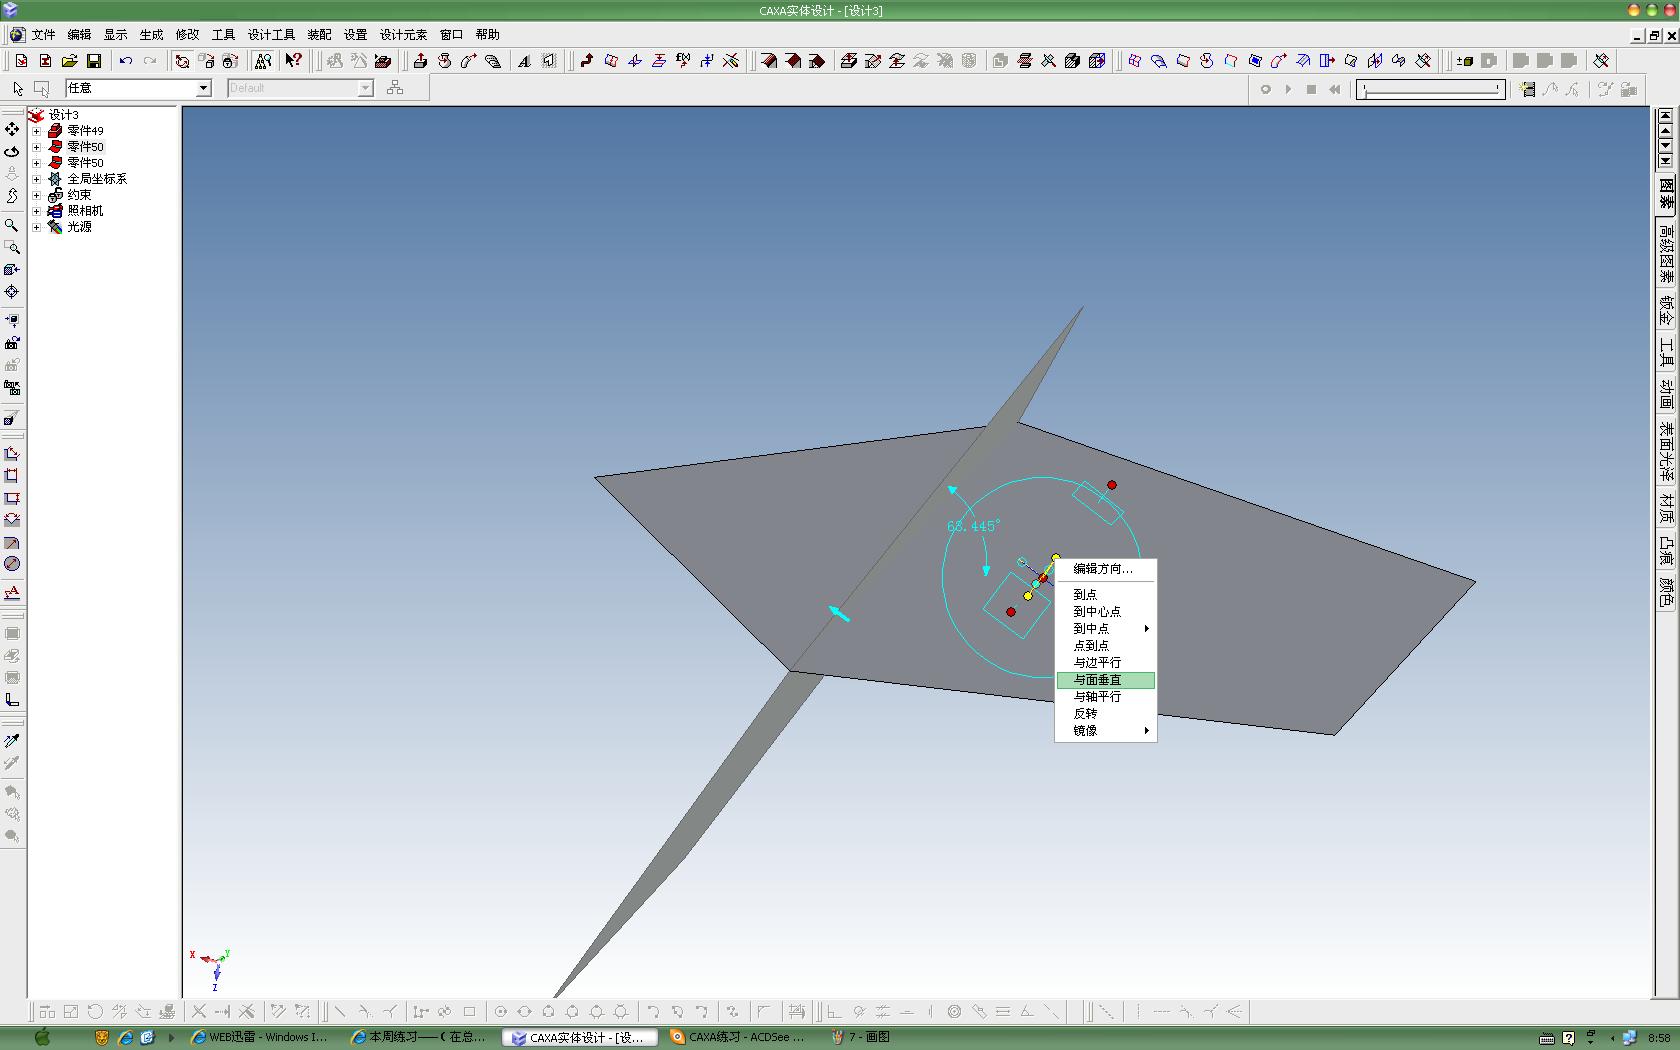Click the eyedropper tool icon
Viewport: 1680px width, 1050px height.
coord(12,741)
